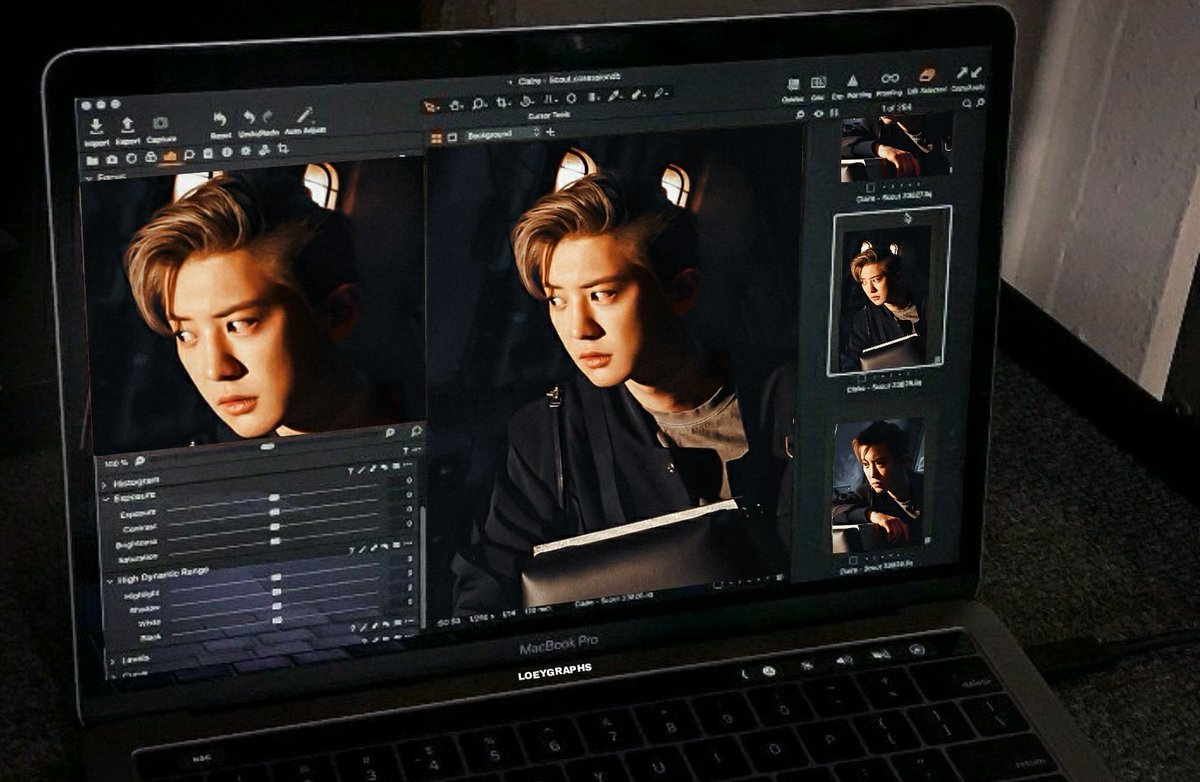
Task: Select the Rotate cursor tool
Action: 527,101
